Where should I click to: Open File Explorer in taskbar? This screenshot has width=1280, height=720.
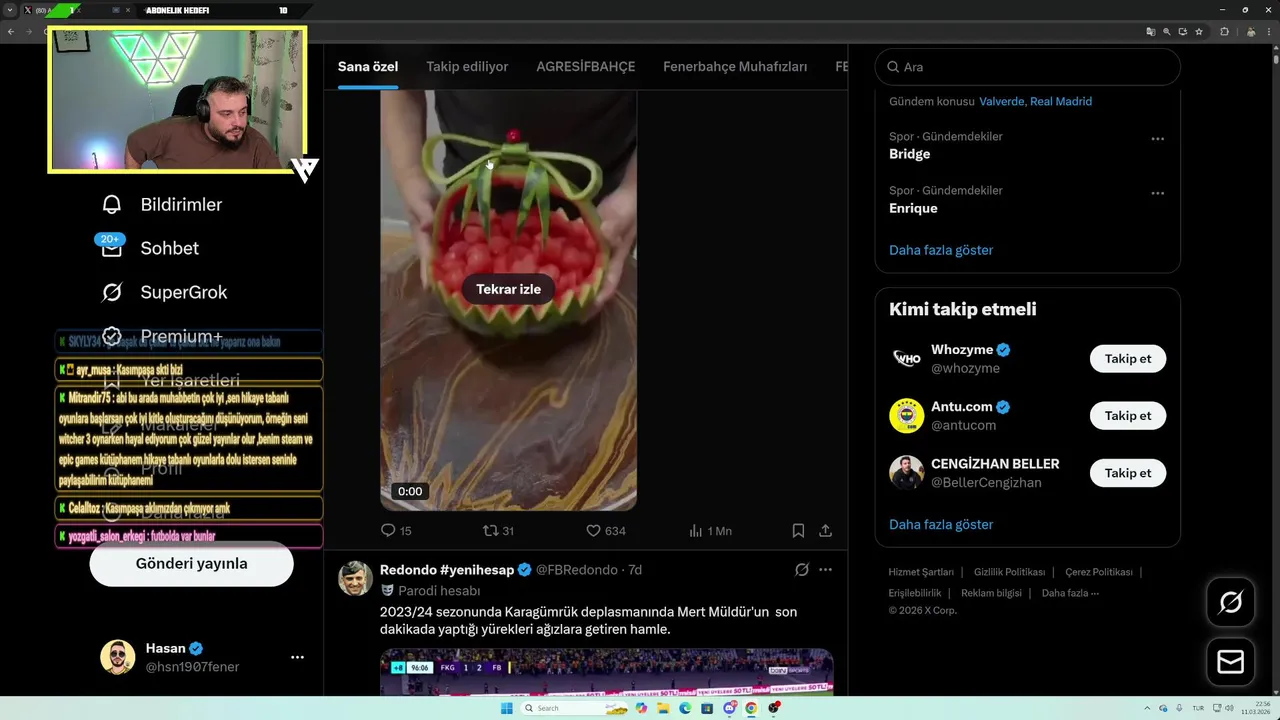click(663, 708)
